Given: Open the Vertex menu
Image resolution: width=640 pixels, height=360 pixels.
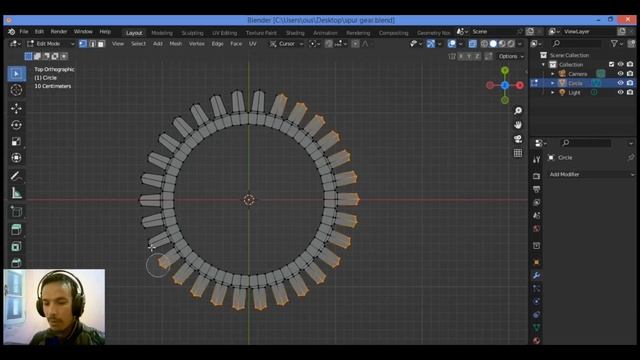Looking at the screenshot, I should click(x=196, y=44).
